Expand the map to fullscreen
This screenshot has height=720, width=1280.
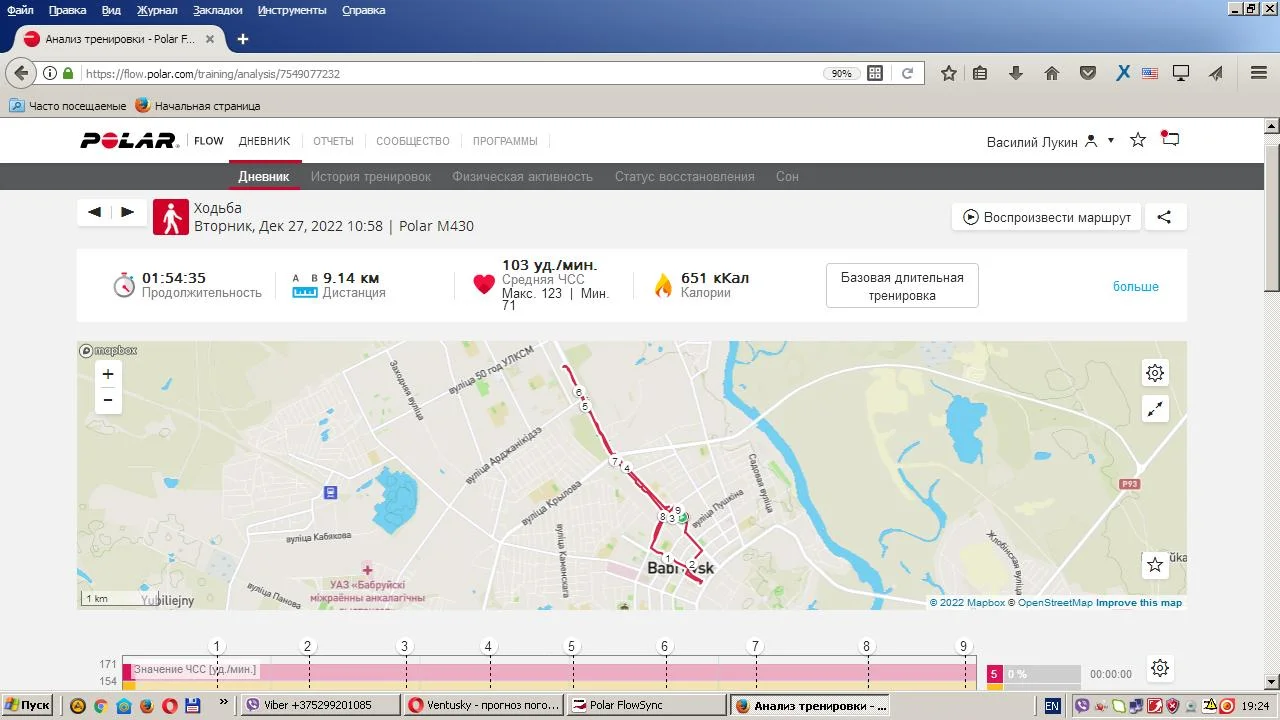tap(1155, 408)
